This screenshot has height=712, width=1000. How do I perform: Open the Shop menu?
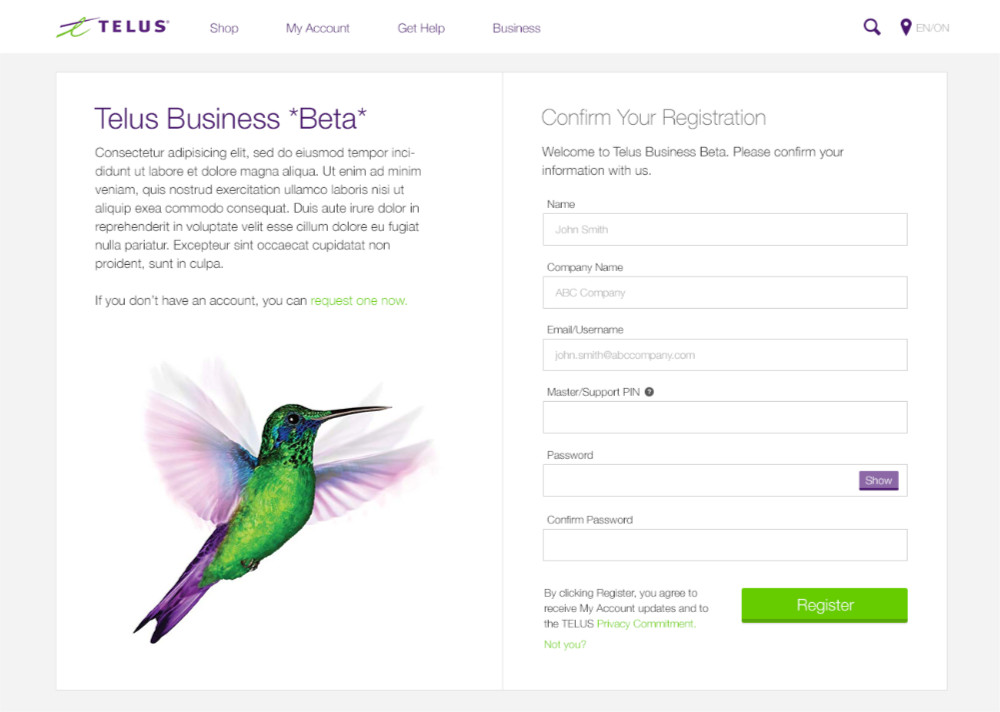click(224, 28)
